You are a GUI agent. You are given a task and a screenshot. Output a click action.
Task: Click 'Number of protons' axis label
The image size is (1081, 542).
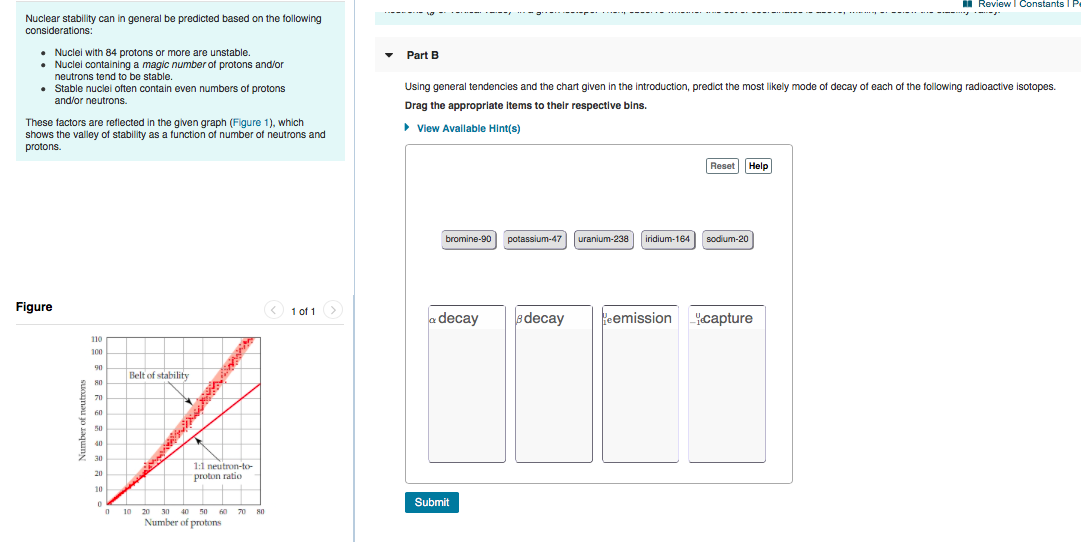pos(183,523)
